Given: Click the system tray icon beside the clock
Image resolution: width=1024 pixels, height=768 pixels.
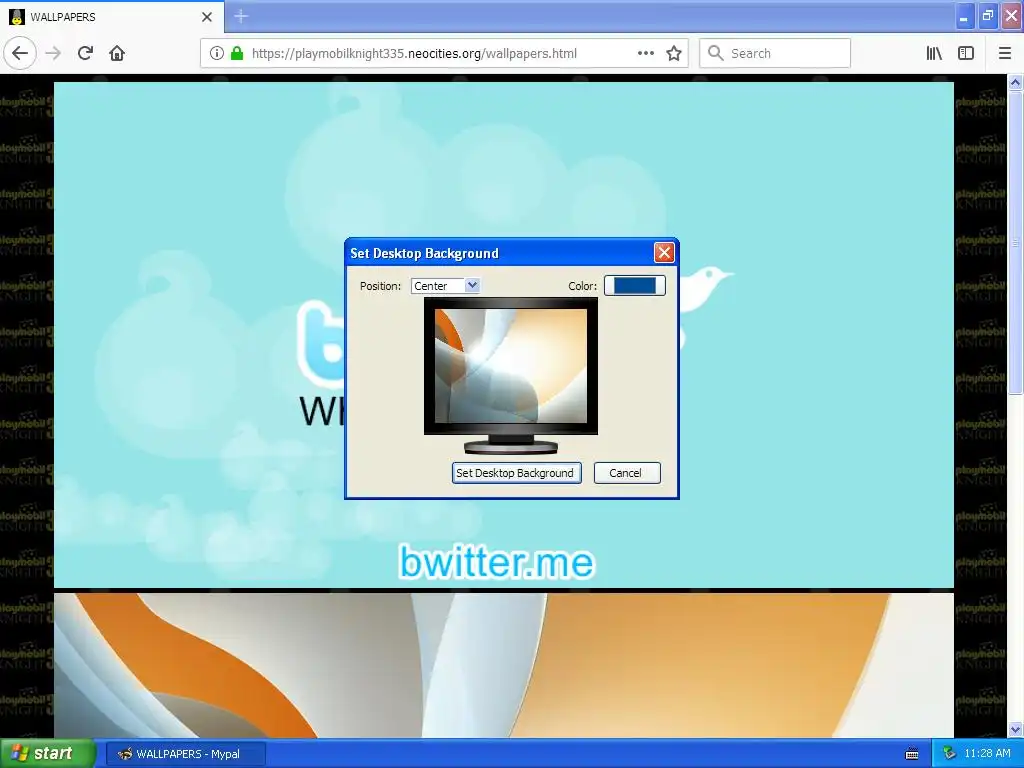Looking at the screenshot, I should (950, 754).
